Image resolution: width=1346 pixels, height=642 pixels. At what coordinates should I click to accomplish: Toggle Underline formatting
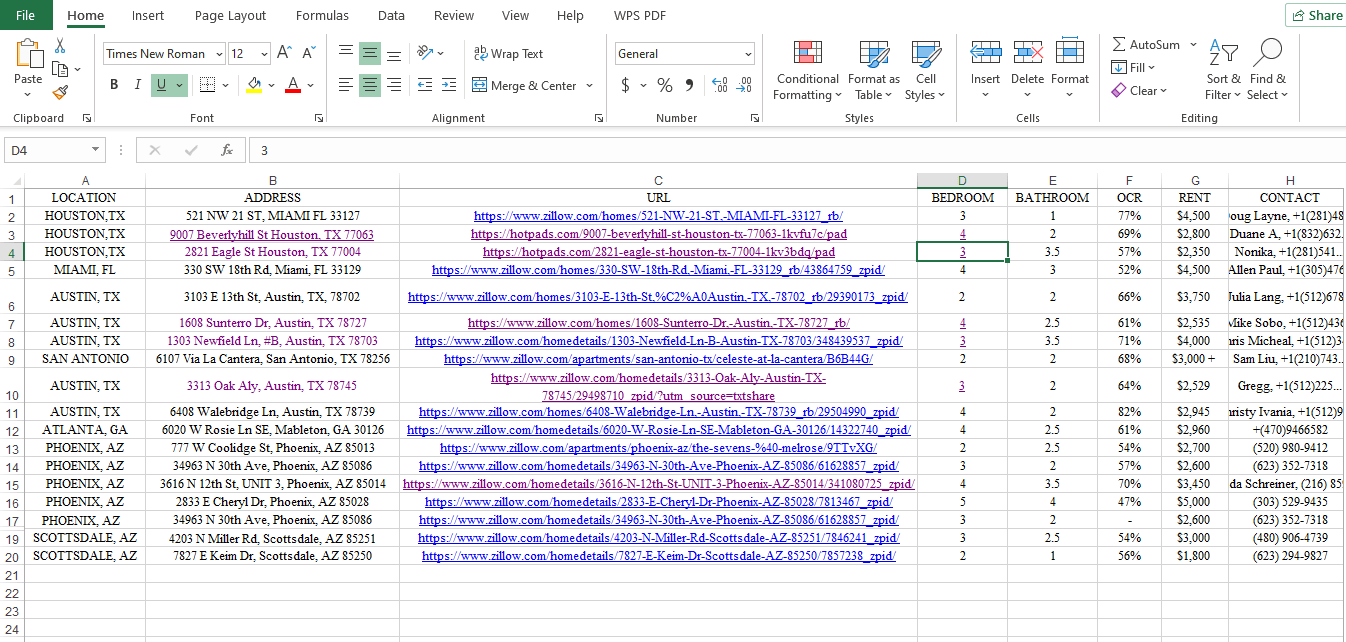pyautogui.click(x=161, y=85)
